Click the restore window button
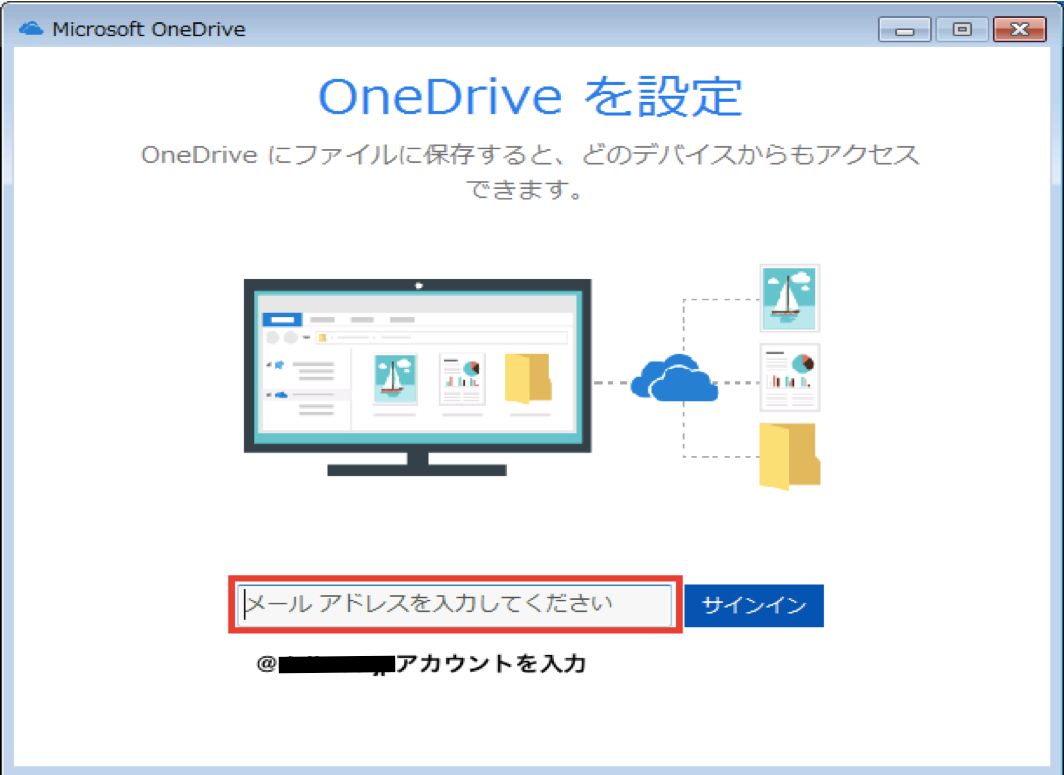 960,29
